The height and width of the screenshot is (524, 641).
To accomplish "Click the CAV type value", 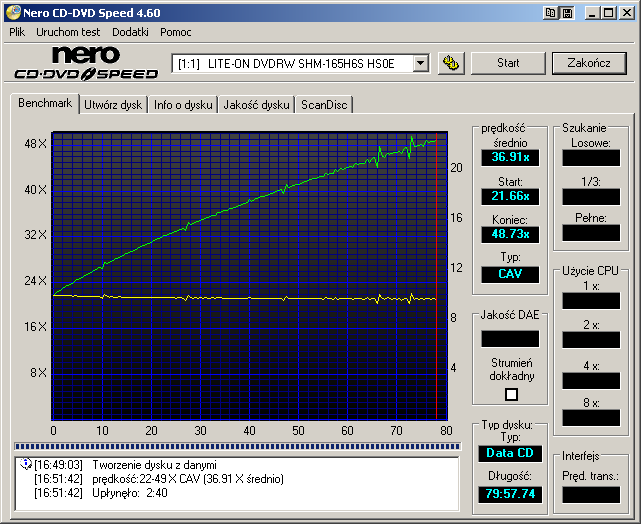I will [x=510, y=274].
